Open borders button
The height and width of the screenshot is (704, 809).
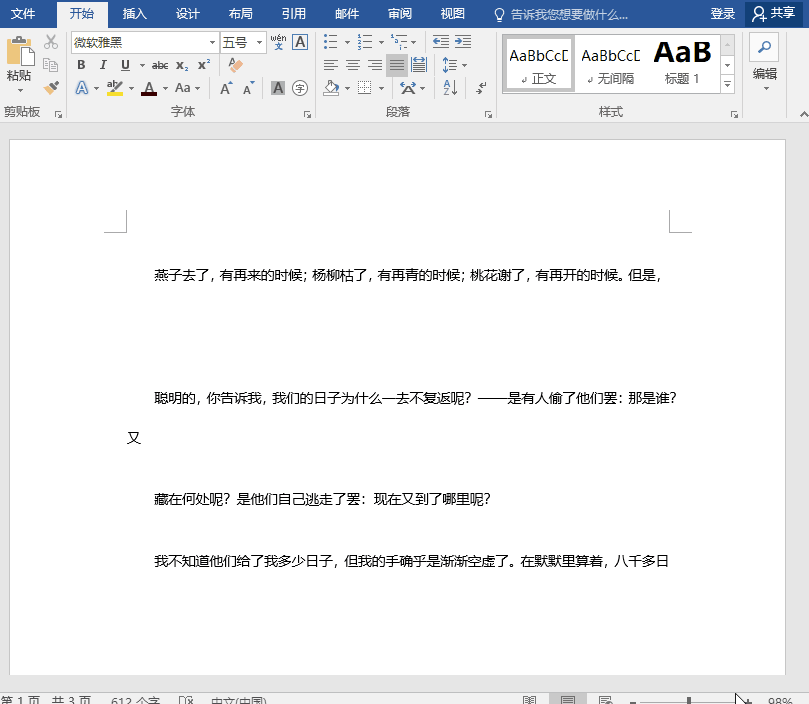pyautogui.click(x=365, y=88)
